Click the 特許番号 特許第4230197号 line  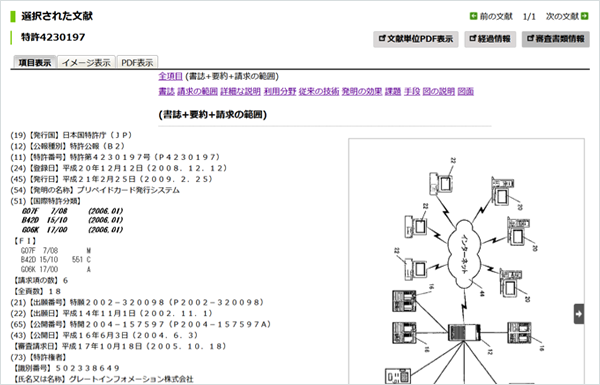(115, 157)
